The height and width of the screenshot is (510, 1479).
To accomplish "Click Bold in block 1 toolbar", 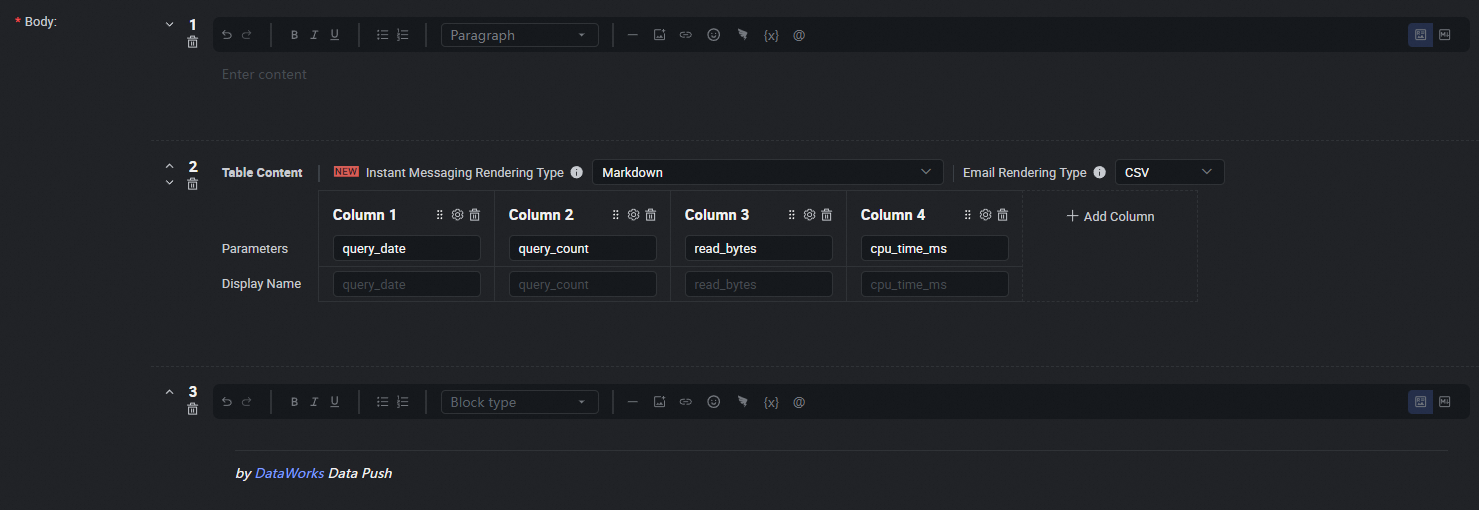I will 294,35.
